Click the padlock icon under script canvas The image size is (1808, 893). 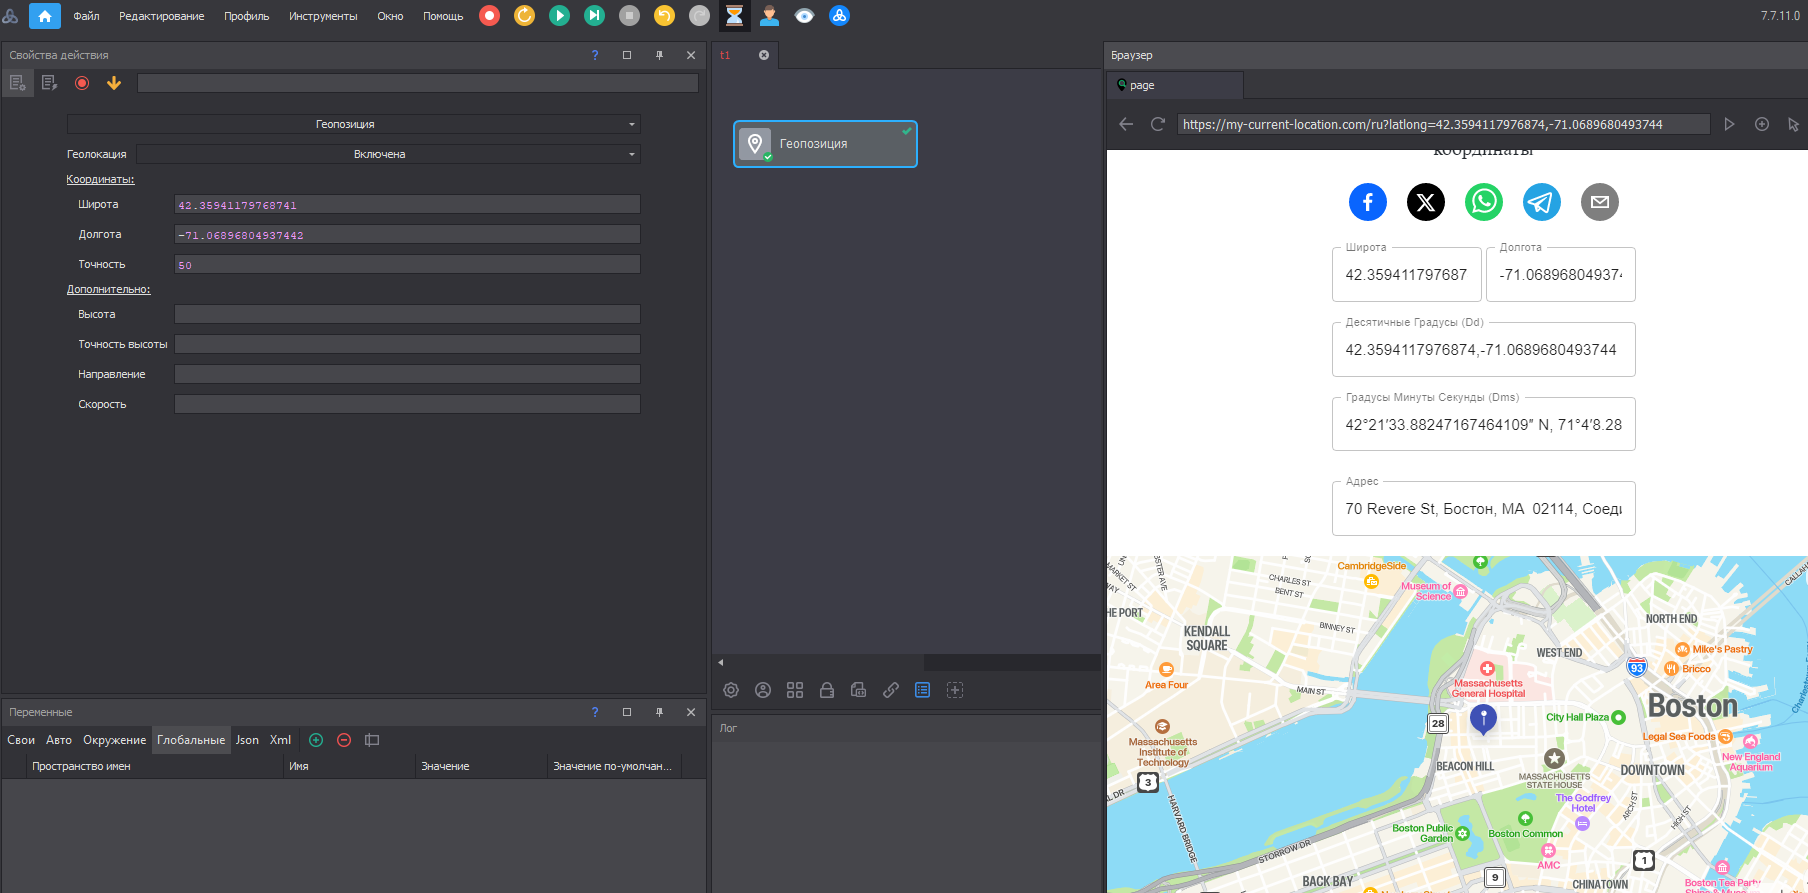click(827, 690)
